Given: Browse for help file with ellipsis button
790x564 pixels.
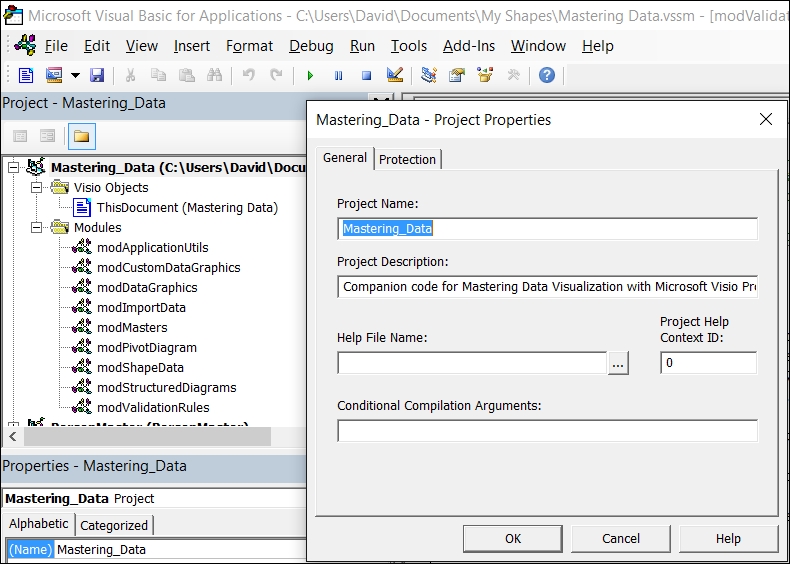Looking at the screenshot, I should point(618,363).
